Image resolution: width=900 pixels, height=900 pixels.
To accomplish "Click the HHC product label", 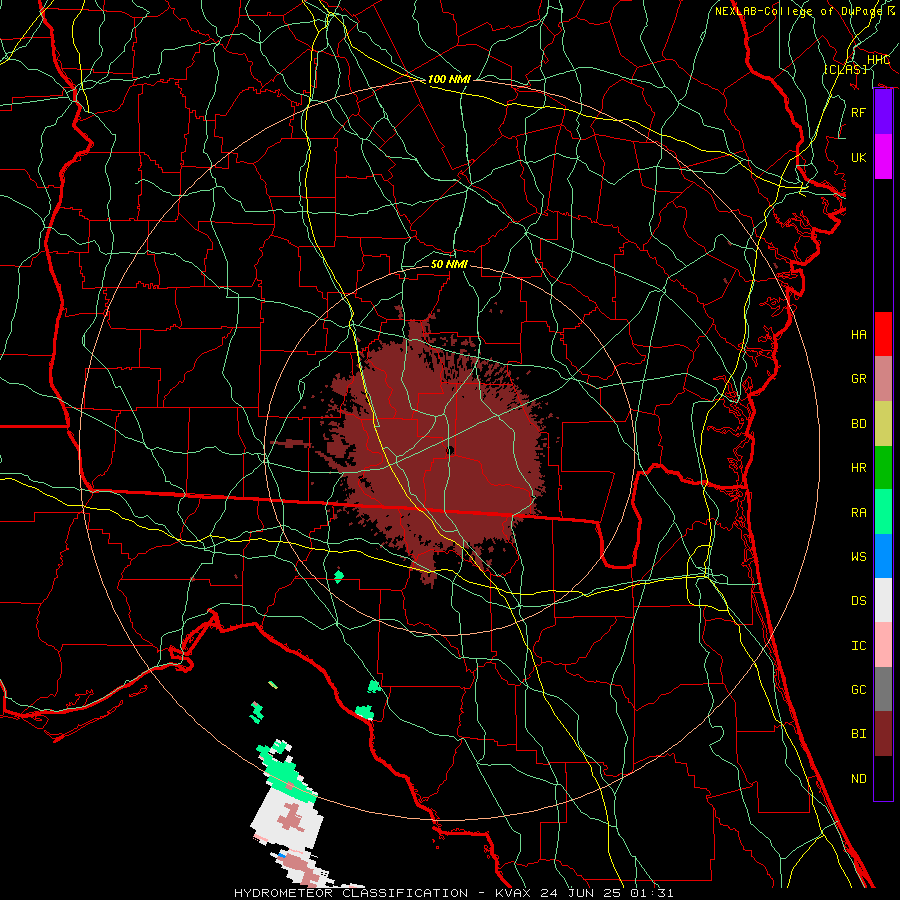I will (878, 60).
